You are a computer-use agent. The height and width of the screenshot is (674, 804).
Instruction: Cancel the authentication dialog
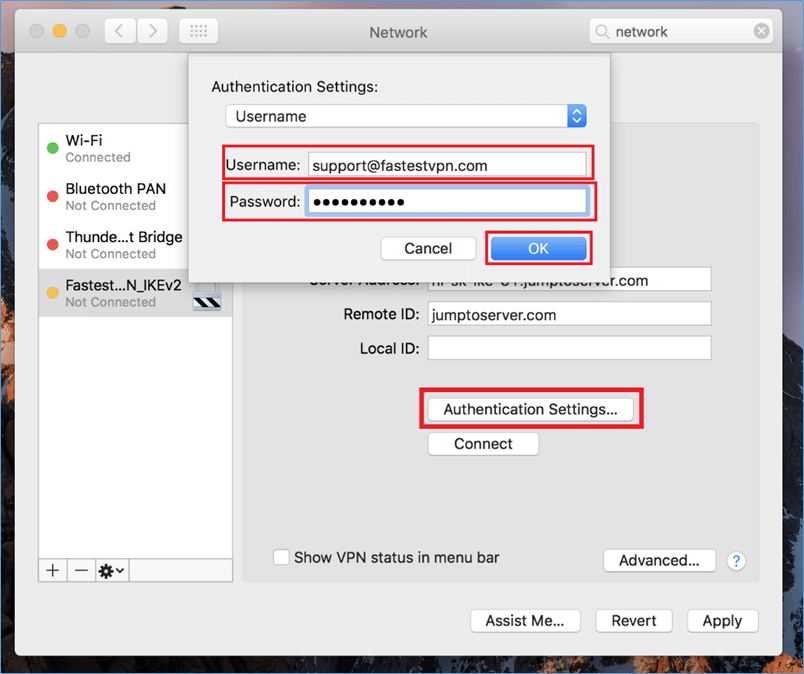point(428,248)
